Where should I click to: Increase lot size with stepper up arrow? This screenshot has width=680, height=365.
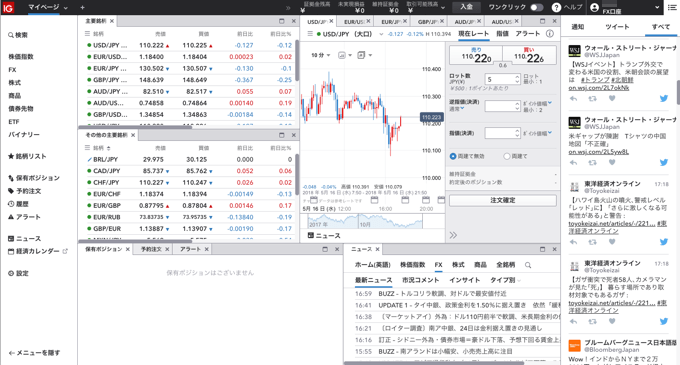(x=517, y=77)
